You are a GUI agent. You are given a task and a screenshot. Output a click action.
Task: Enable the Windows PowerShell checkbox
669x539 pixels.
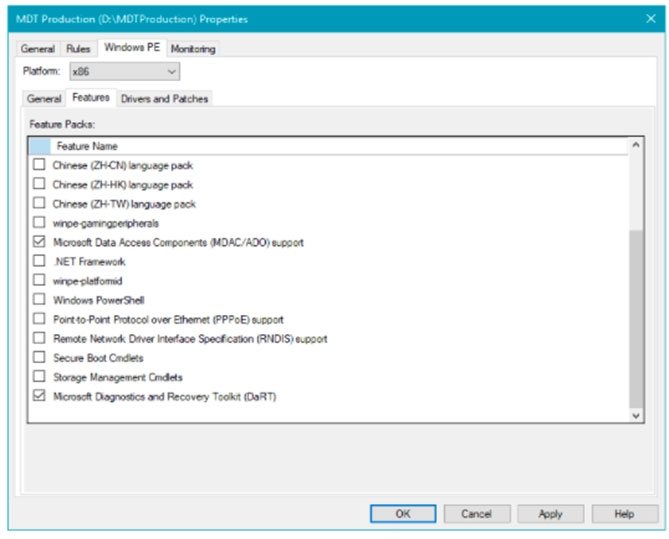(39, 299)
